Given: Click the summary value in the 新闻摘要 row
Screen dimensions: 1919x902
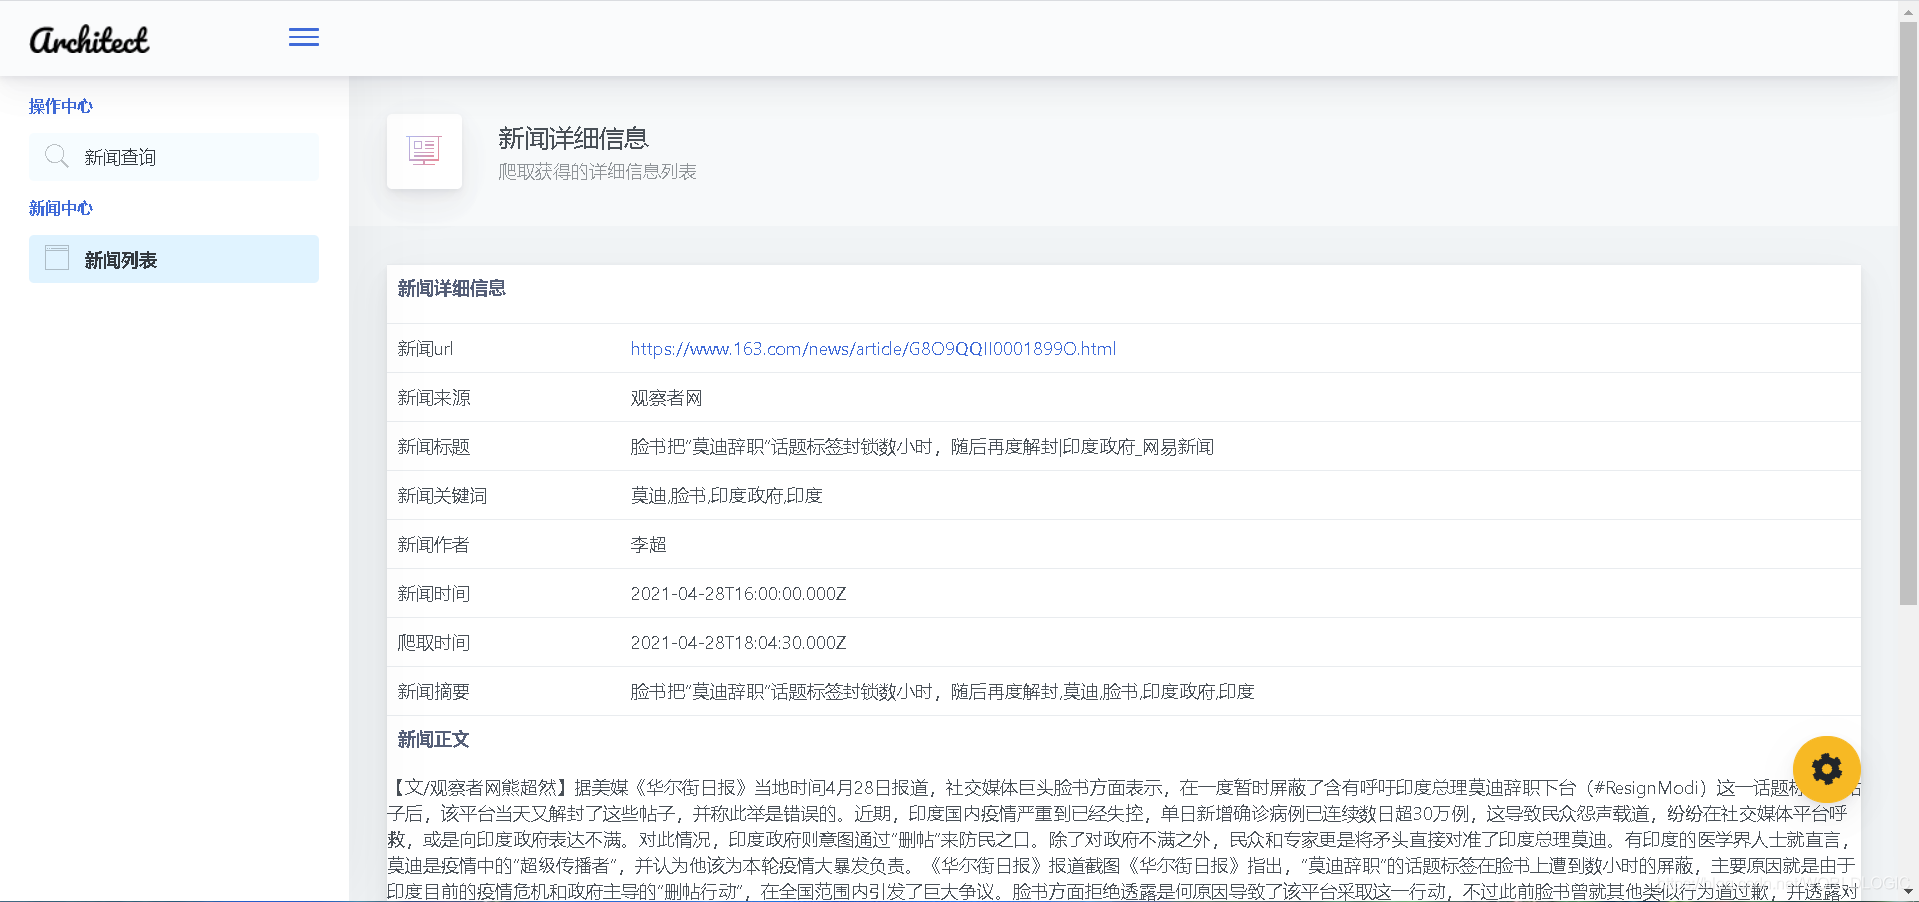Looking at the screenshot, I should tap(942, 692).
